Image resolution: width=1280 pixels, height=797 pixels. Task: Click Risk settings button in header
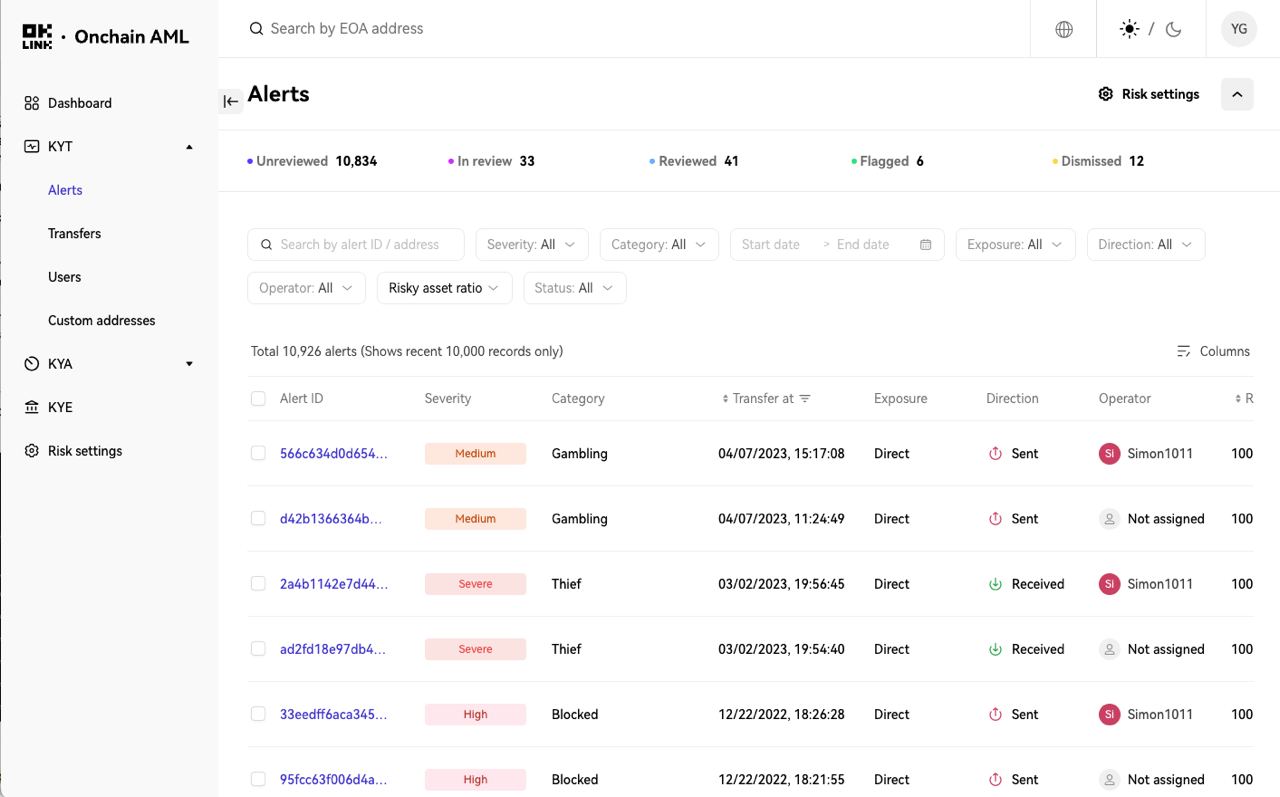[1148, 94]
